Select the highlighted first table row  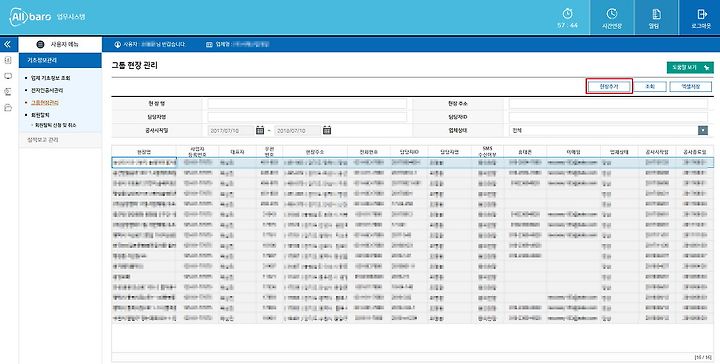point(413,162)
